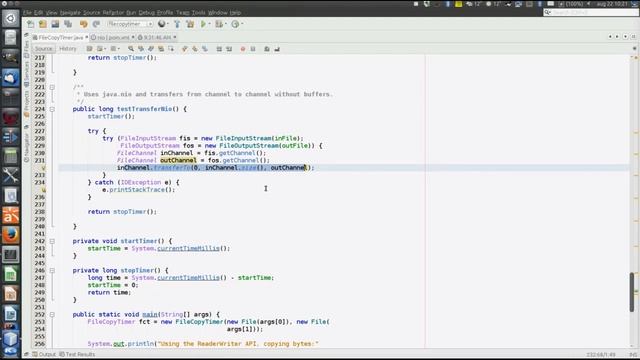Open the project configuration combo box
The height and width of the screenshot is (360, 640).
coord(130,24)
